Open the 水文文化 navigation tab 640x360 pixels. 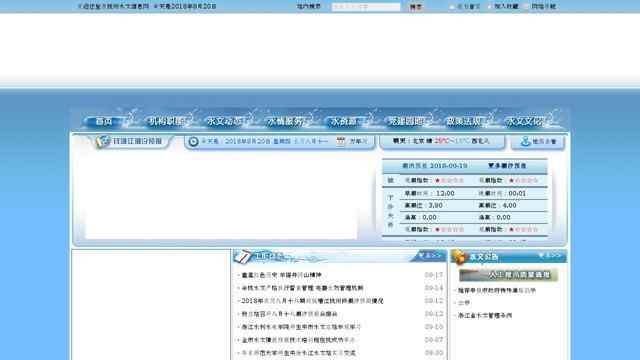click(524, 121)
